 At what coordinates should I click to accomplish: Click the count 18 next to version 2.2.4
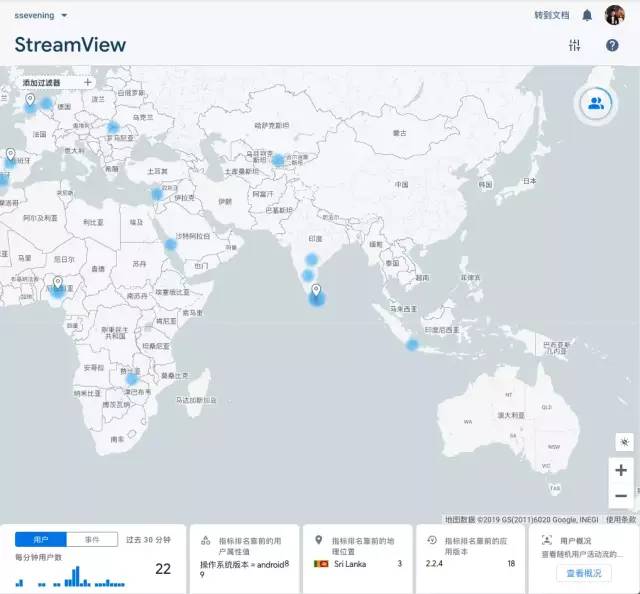pyautogui.click(x=511, y=563)
